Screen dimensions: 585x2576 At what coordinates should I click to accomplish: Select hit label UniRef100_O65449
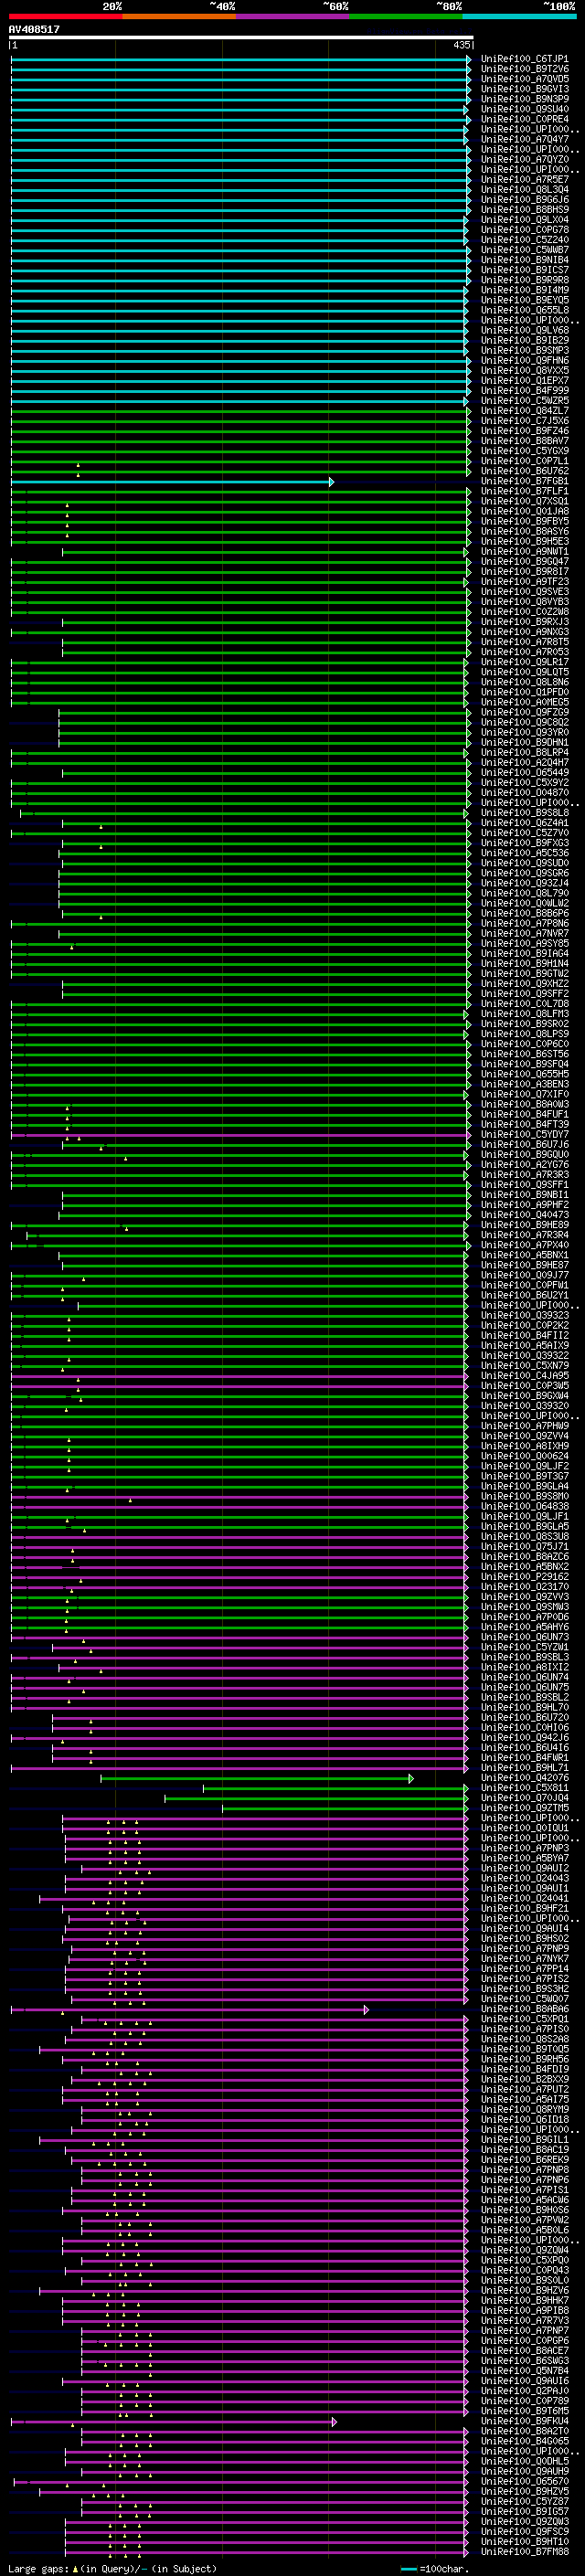pyautogui.click(x=524, y=773)
